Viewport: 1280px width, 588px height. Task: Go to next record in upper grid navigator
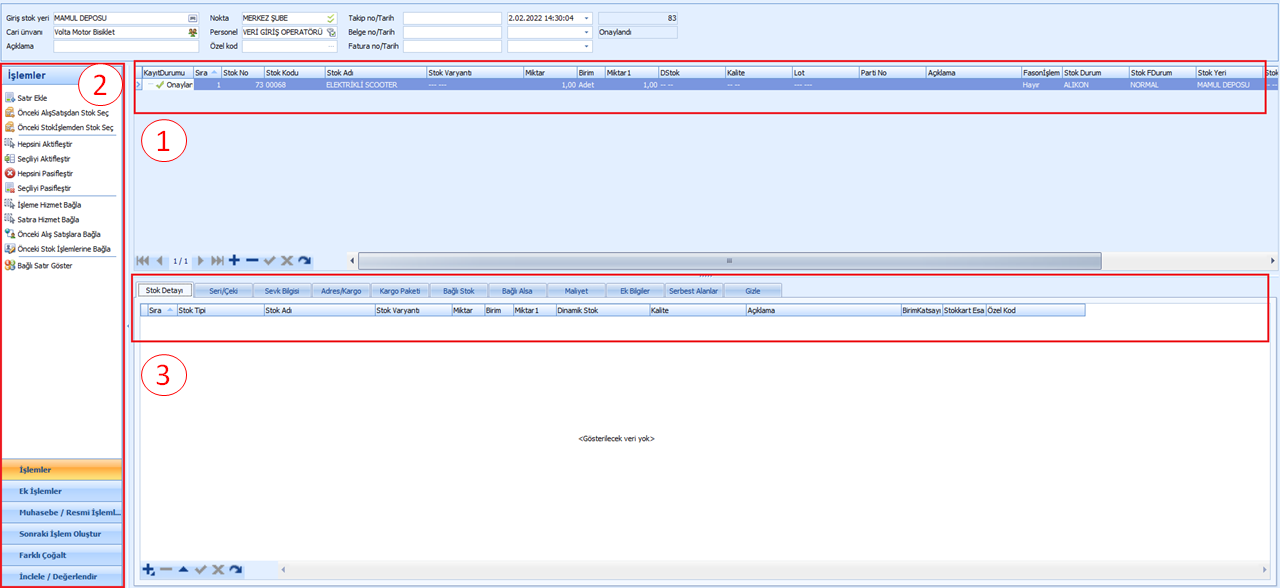[x=200, y=260]
